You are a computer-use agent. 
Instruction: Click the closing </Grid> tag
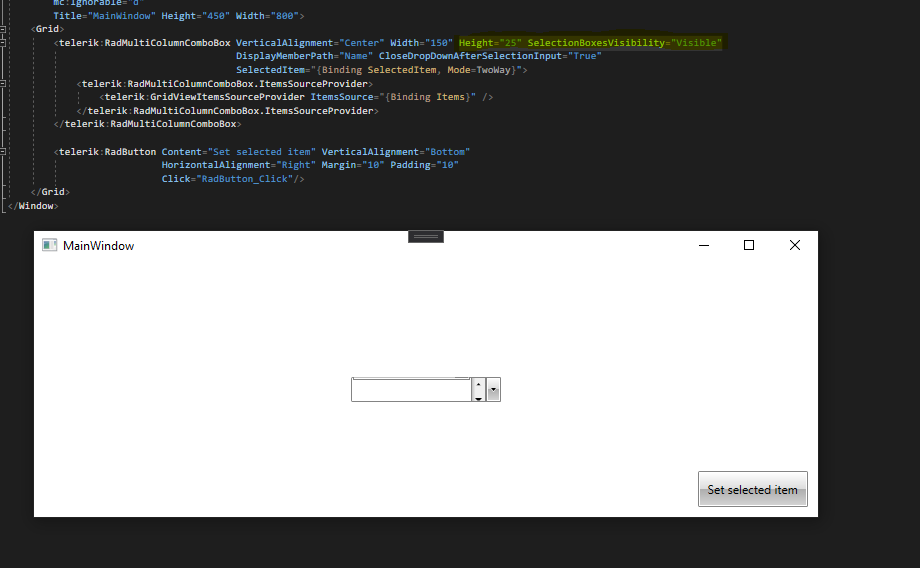coord(50,192)
